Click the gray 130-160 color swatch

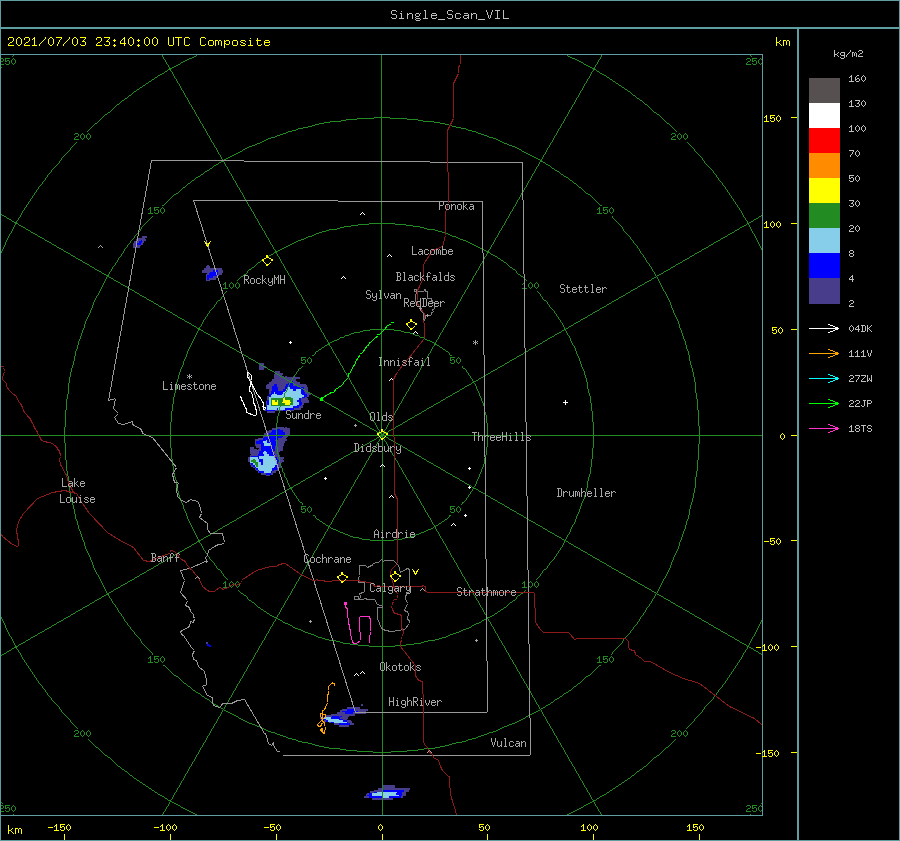point(824,90)
